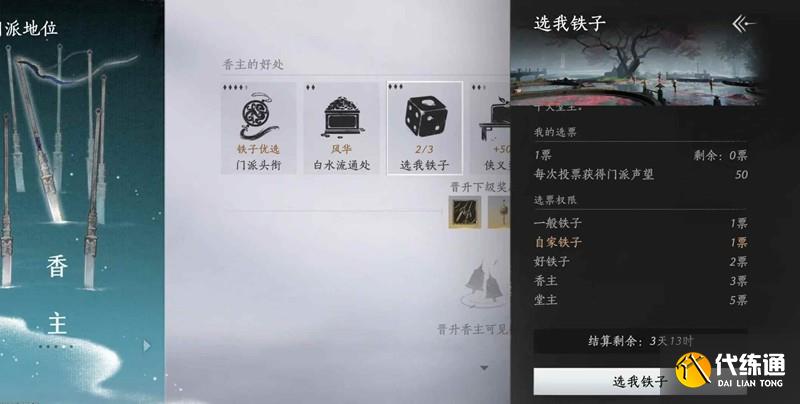Click the two-figure silhouette icon
The image size is (800, 404).
485,283
